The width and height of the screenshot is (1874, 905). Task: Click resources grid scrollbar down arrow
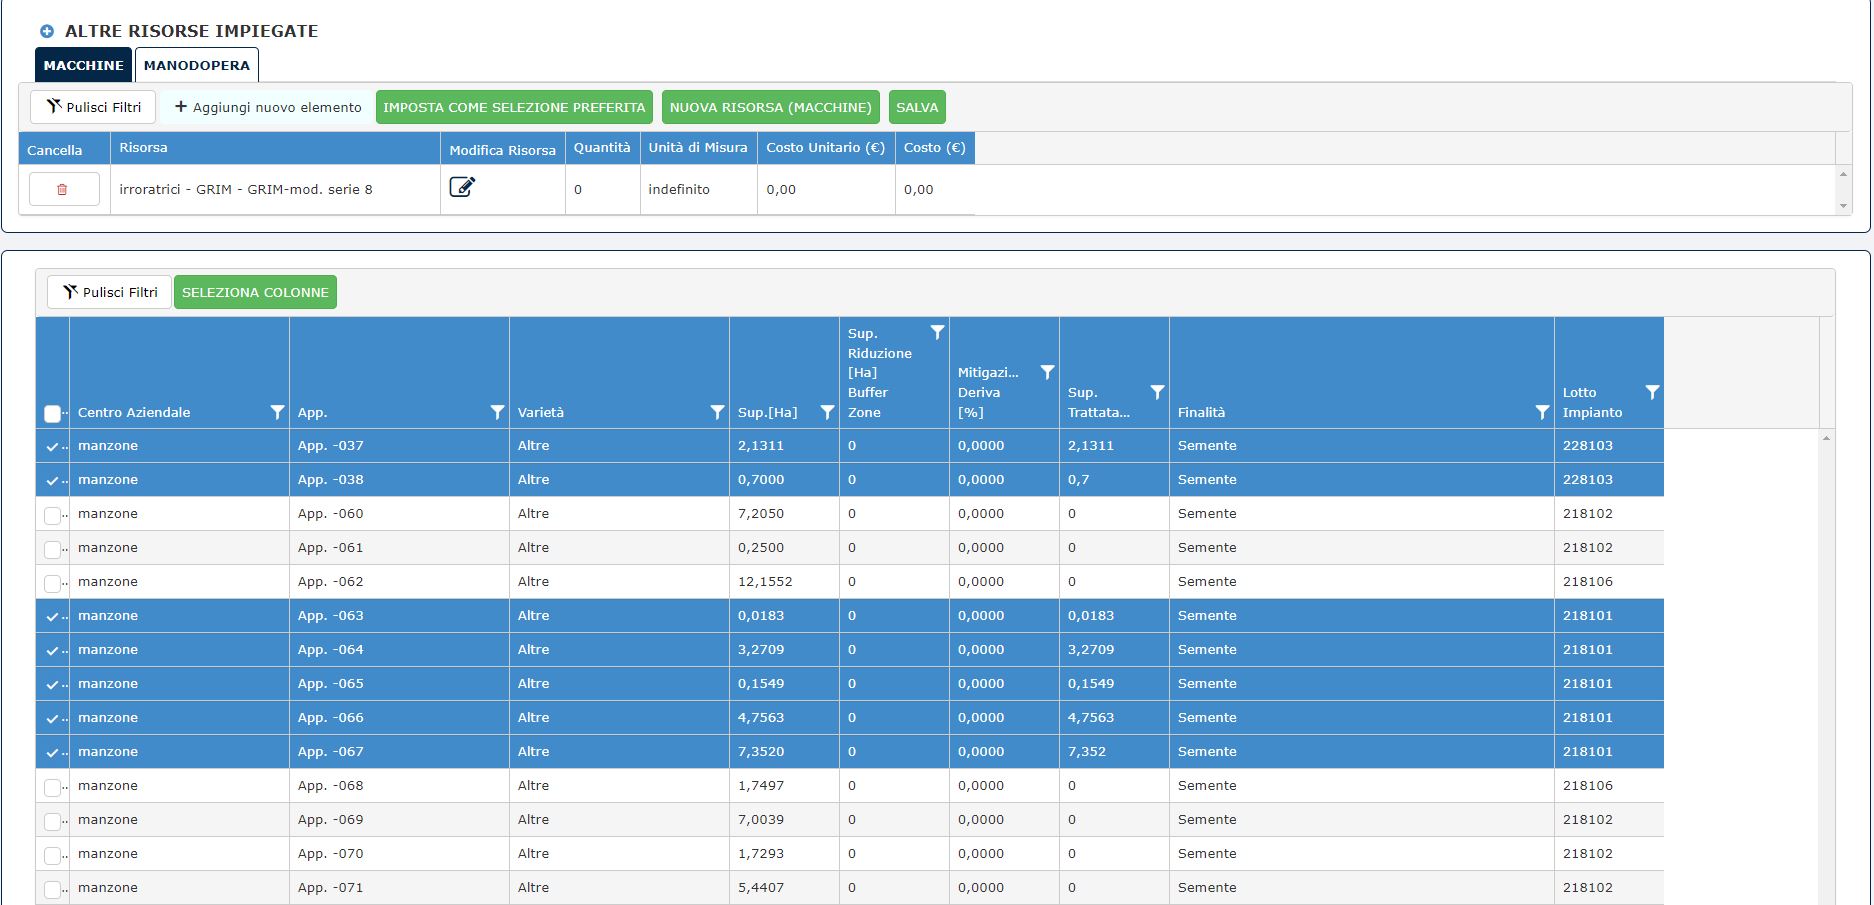click(x=1843, y=206)
